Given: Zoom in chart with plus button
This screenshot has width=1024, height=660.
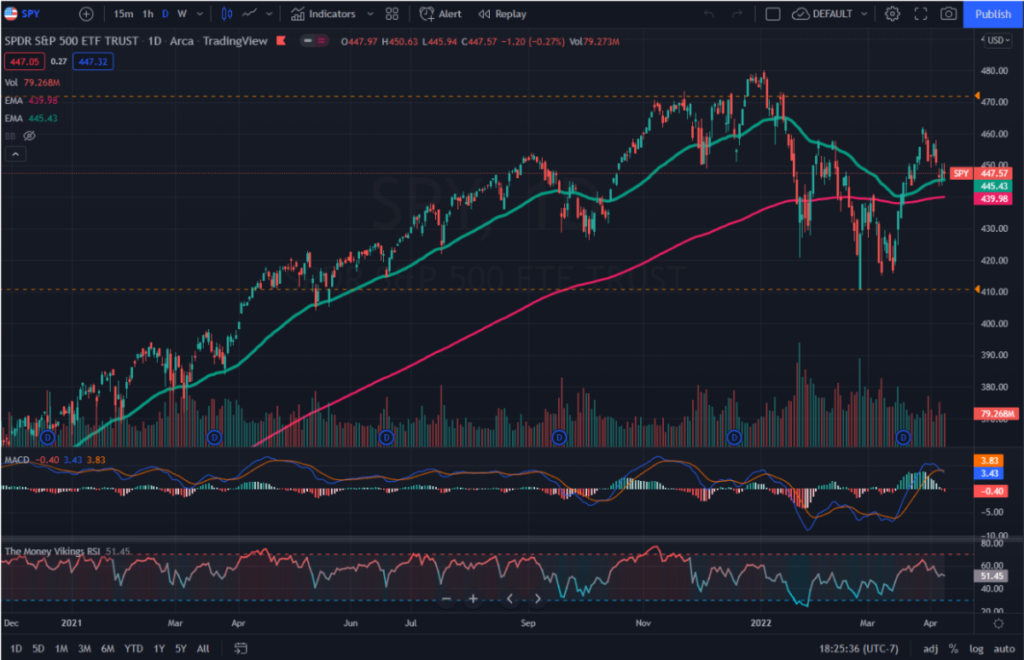Looking at the screenshot, I should pos(473,599).
